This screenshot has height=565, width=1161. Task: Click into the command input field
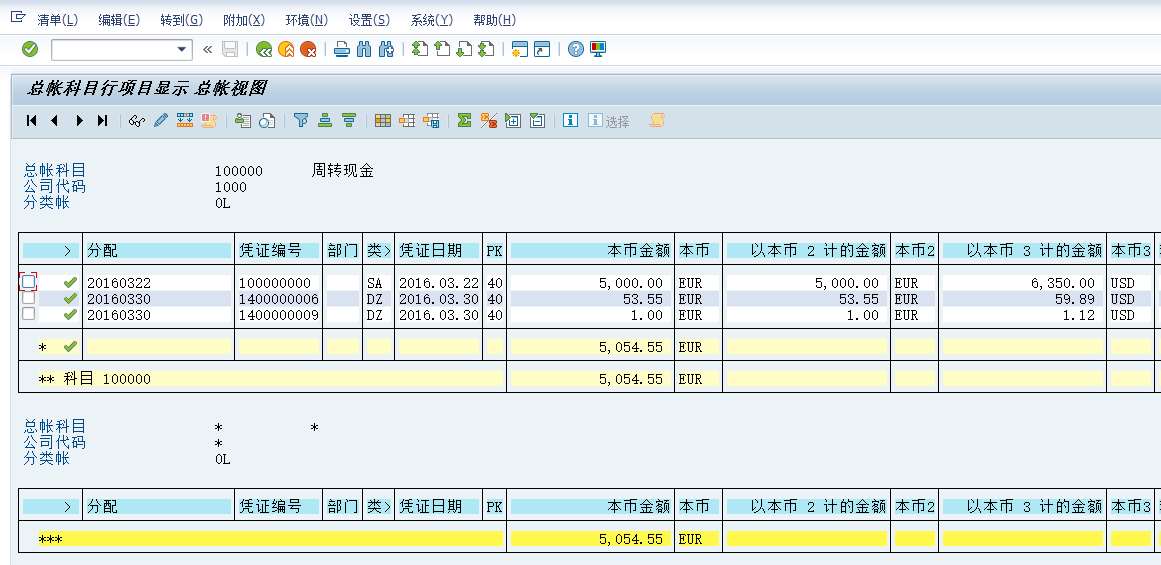pos(113,50)
